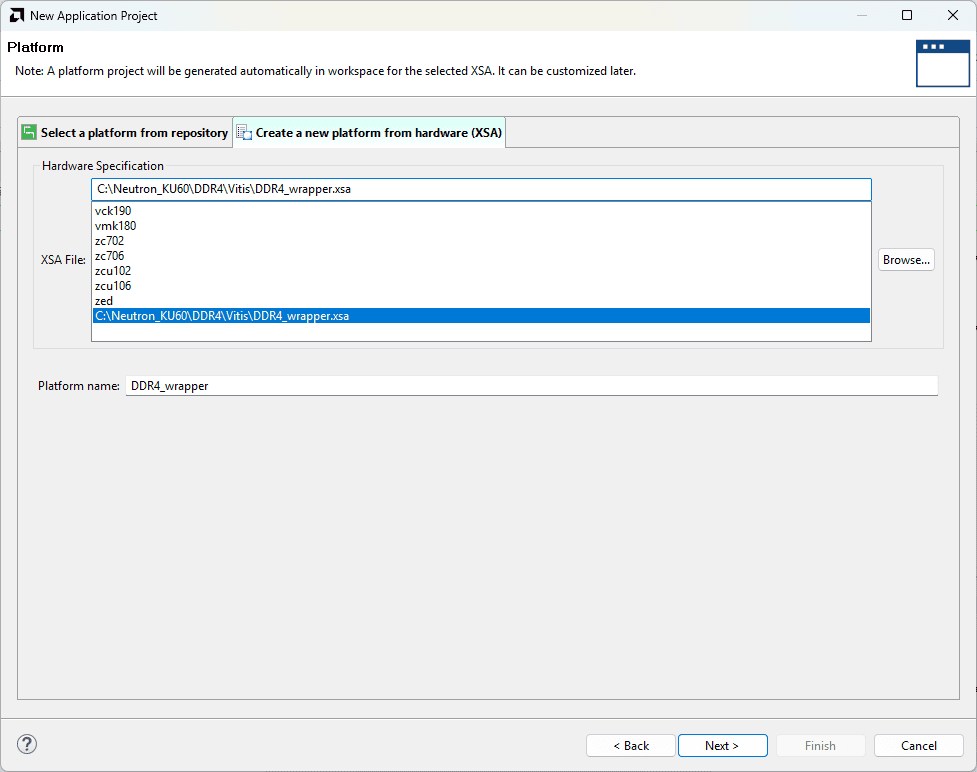The width and height of the screenshot is (977, 772).
Task: Click the XSA file path text field
Action: (480, 190)
